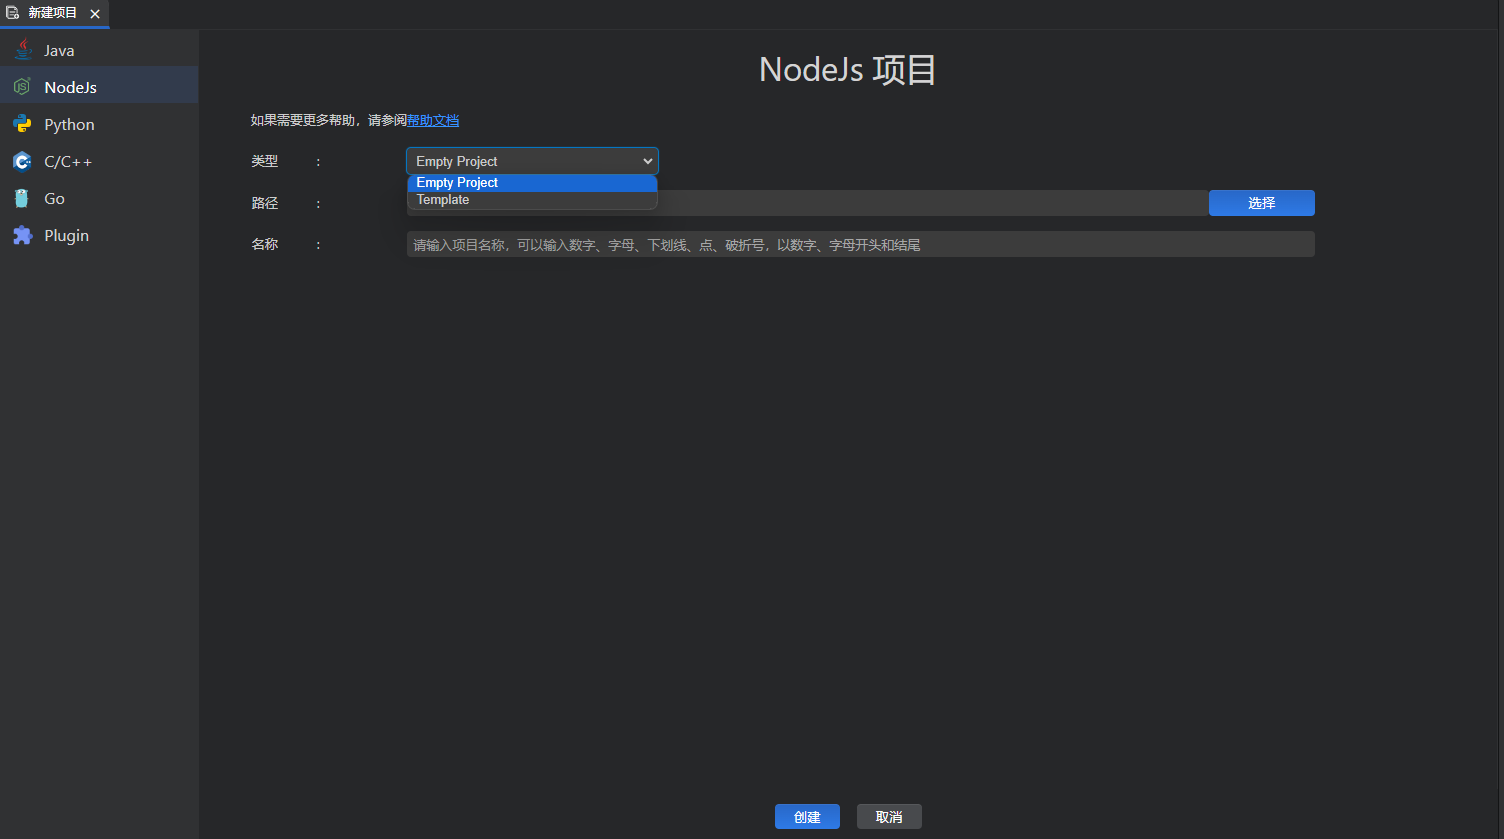Choose Python in the sidebar list

[x=99, y=124]
